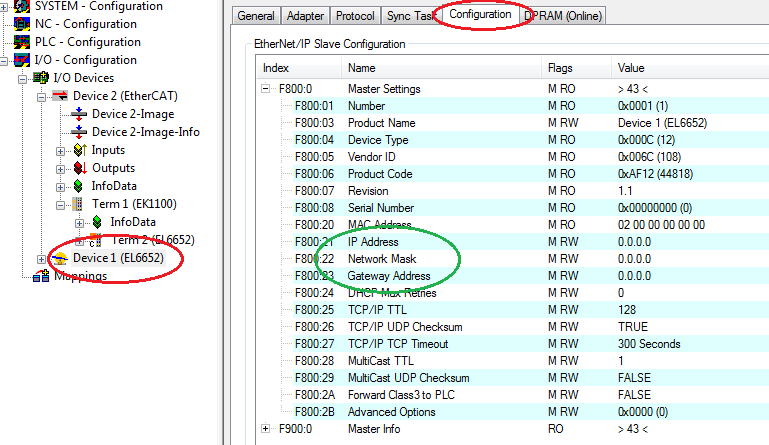The width and height of the screenshot is (769, 445).
Task: Collapse the Device 2 (EtherCAT) node
Action: click(x=42, y=97)
